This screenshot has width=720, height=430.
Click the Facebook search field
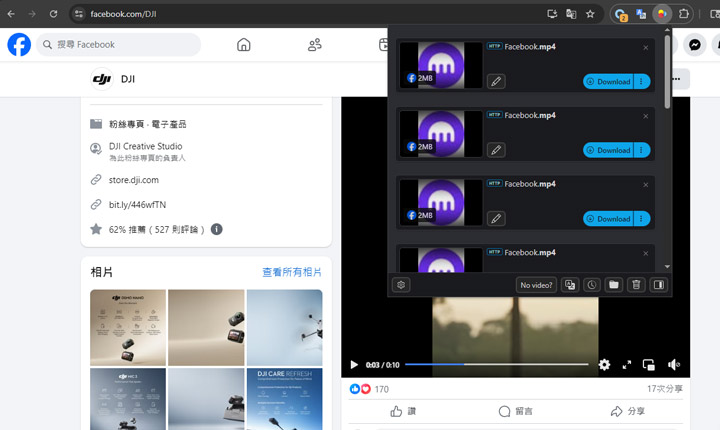(x=118, y=45)
